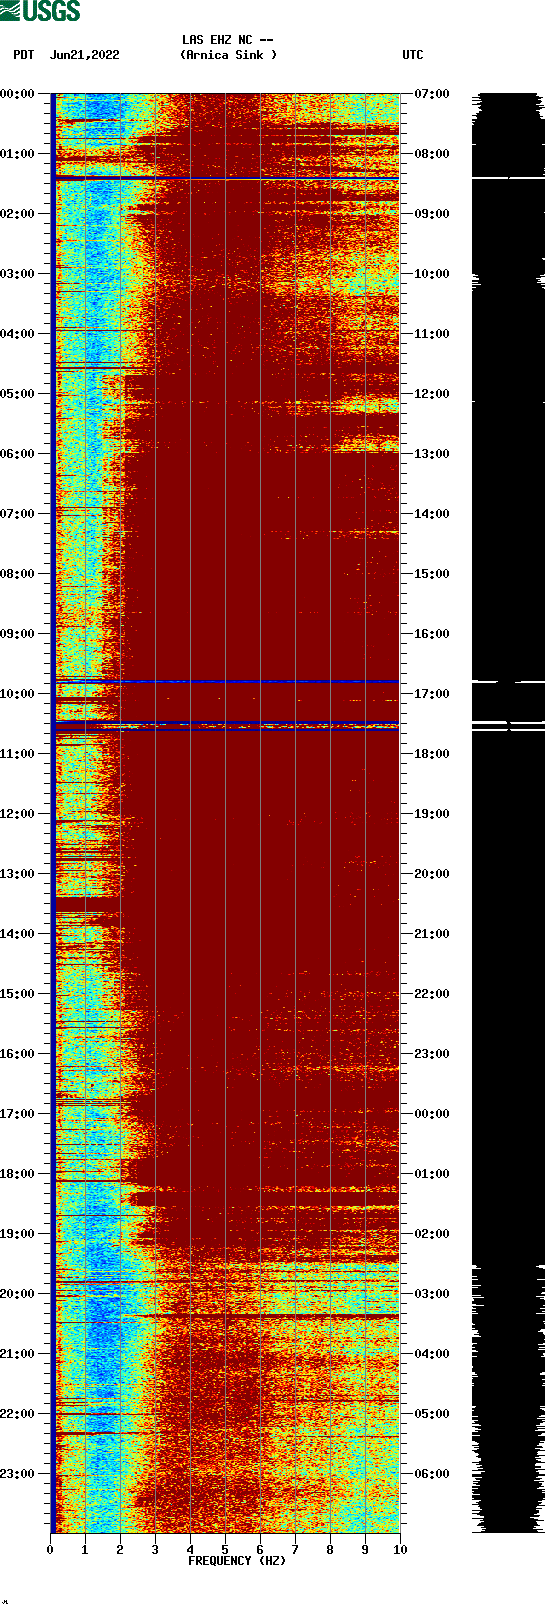
Task: Click the PDT time label '14:00'
Action: tap(17, 934)
